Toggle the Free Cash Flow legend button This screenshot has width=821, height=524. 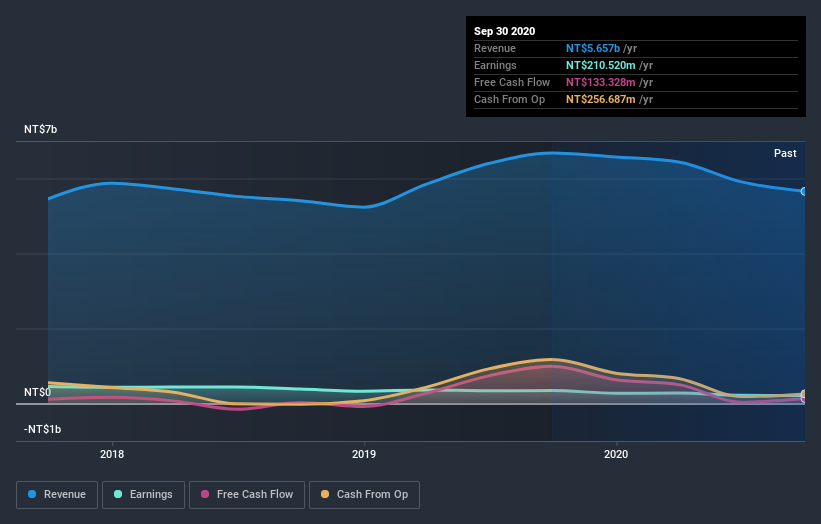click(x=247, y=495)
